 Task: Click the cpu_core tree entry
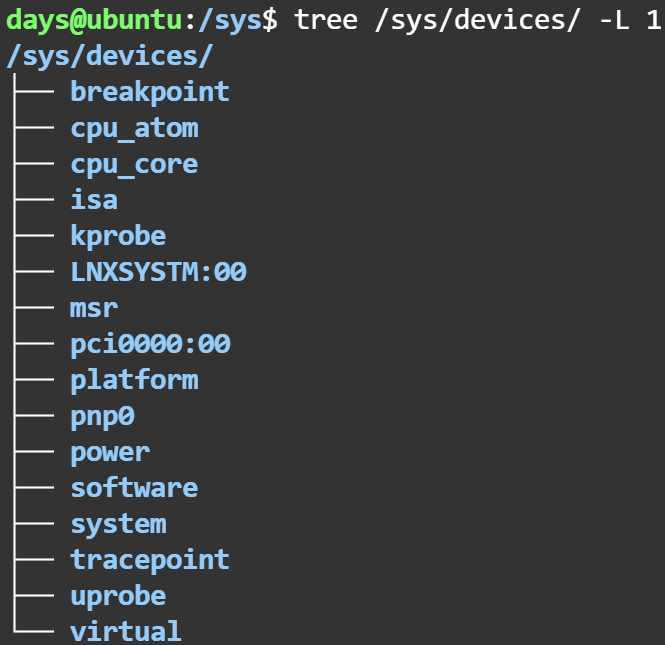pyautogui.click(x=134, y=164)
